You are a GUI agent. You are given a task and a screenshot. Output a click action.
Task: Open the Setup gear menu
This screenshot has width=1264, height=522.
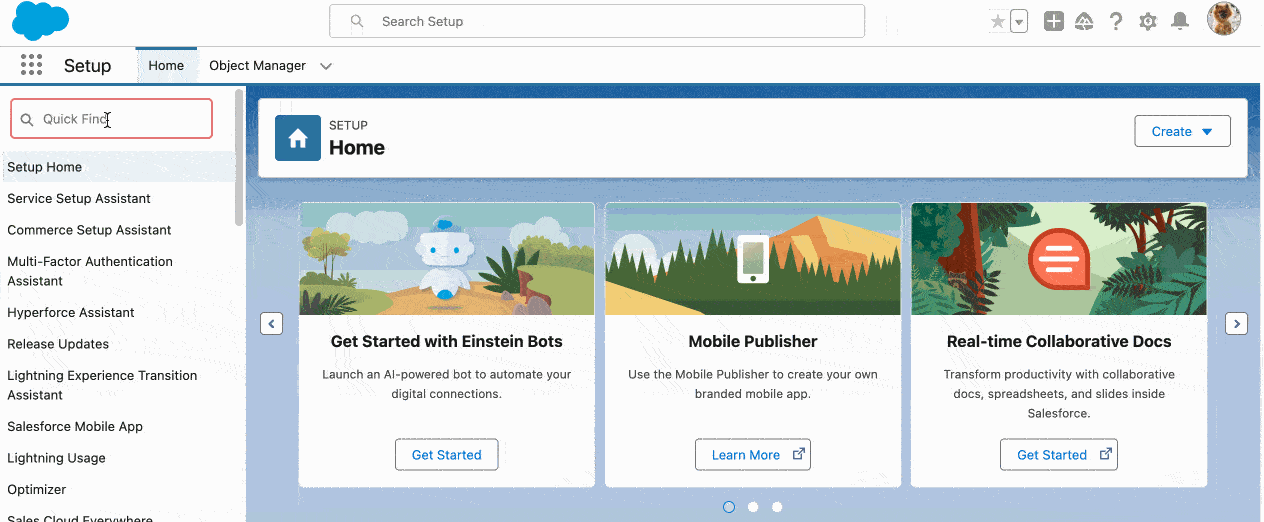click(1148, 21)
